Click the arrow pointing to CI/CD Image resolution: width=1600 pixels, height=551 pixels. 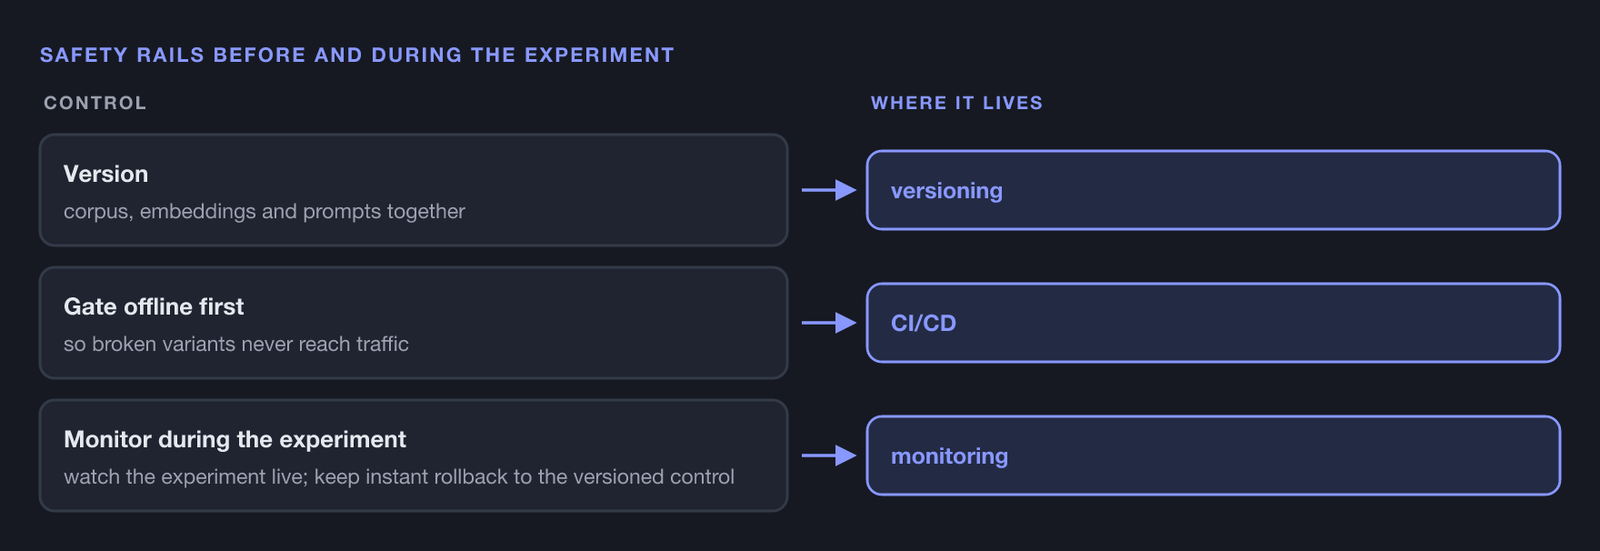[829, 323]
